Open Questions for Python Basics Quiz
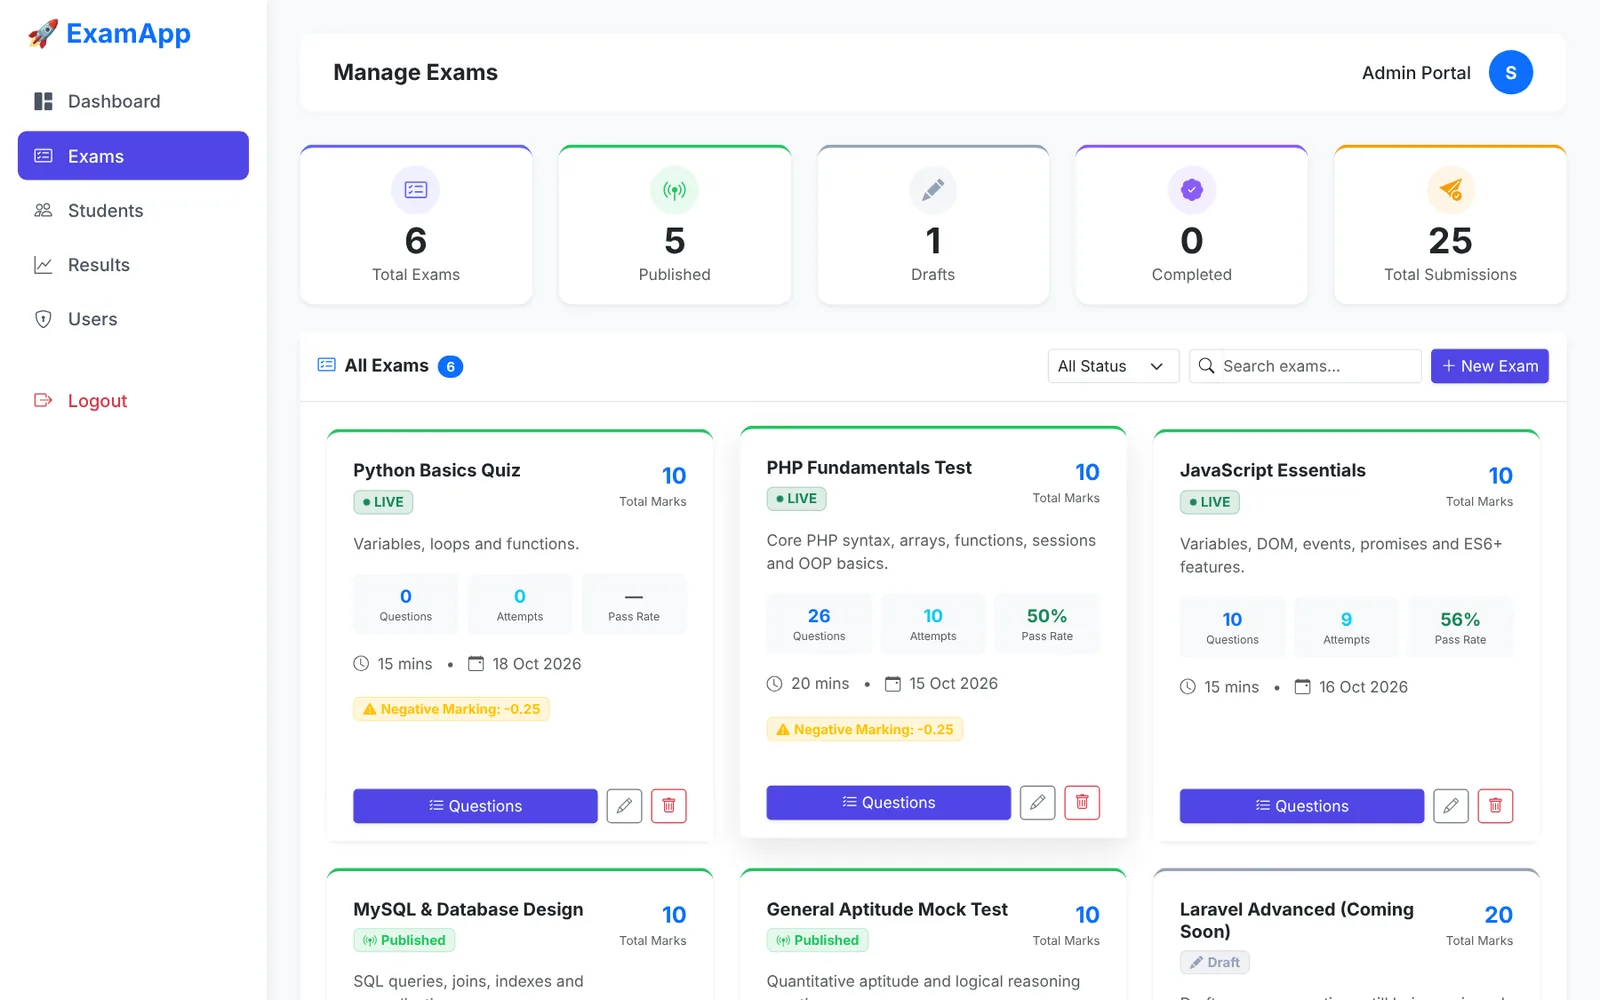 pyautogui.click(x=475, y=806)
